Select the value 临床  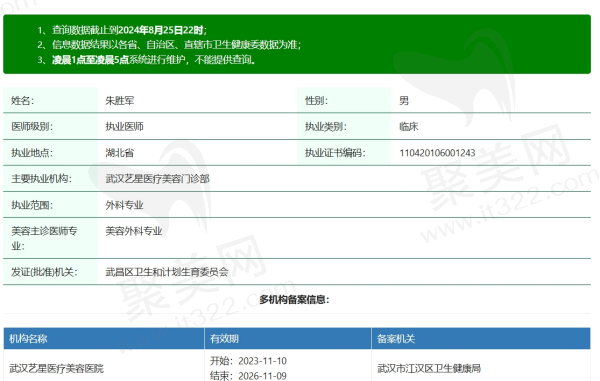click(x=409, y=126)
